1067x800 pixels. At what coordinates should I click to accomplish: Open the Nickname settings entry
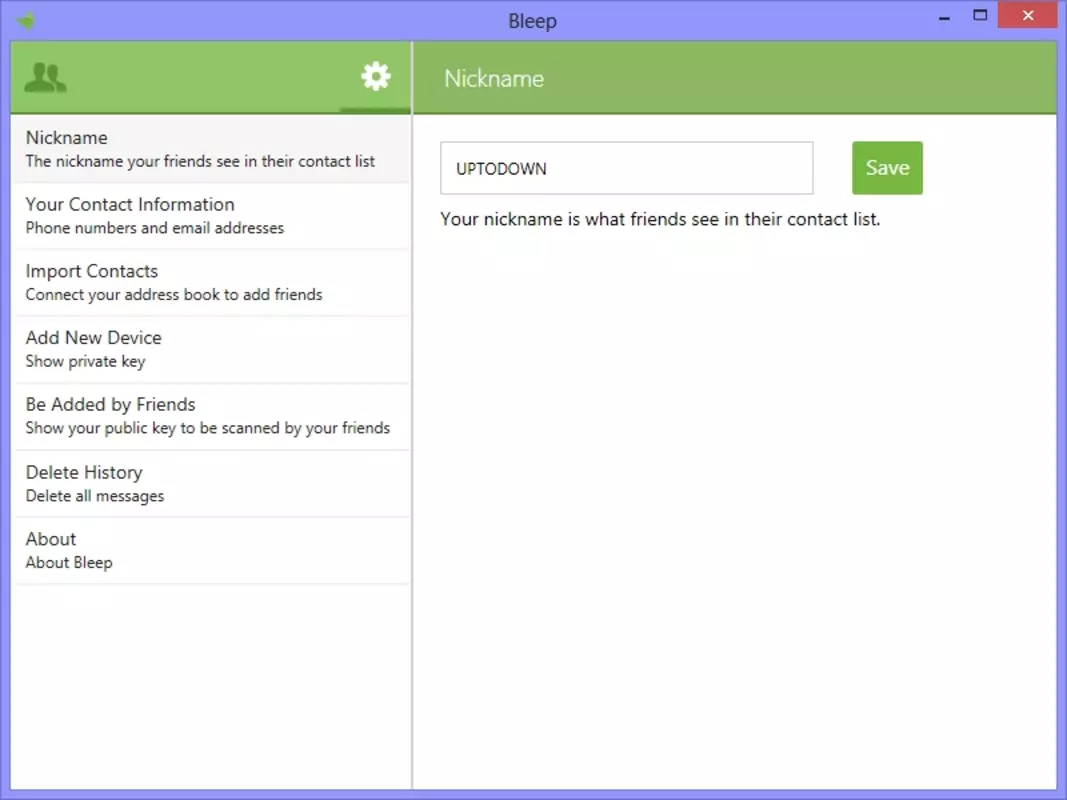pos(211,149)
